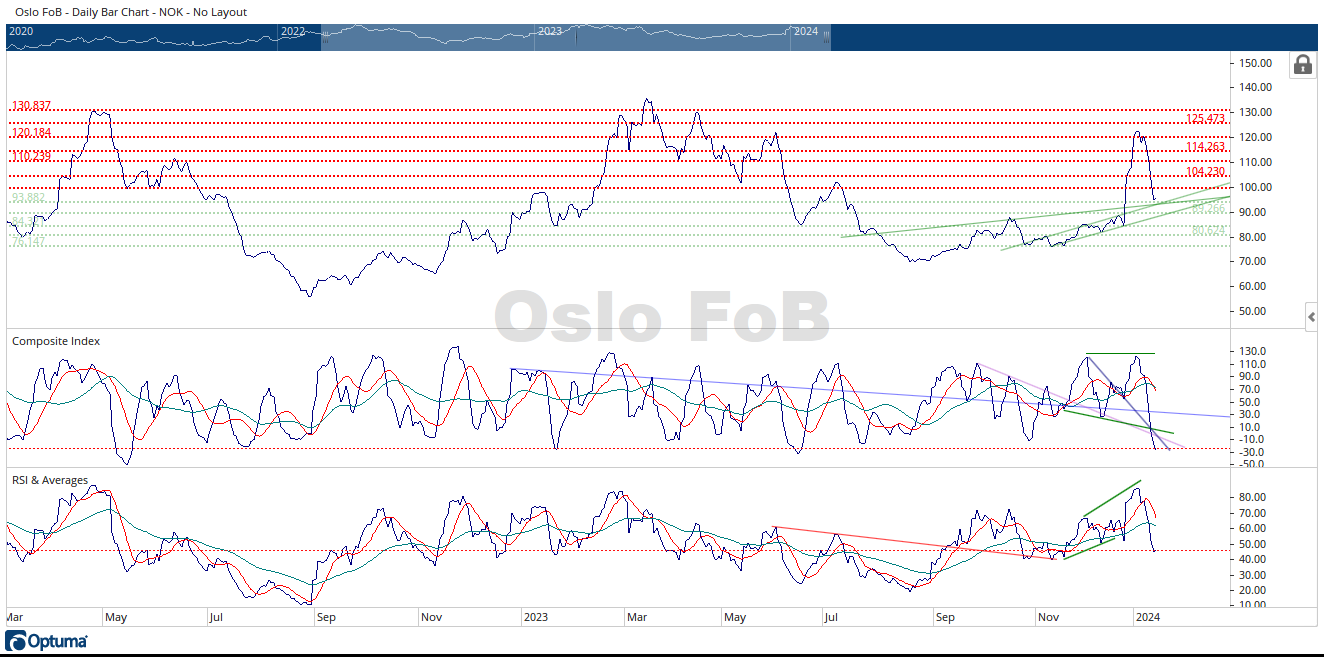Click the 2024 date axis label at bottom
The width and height of the screenshot is (1324, 657).
point(1148,618)
